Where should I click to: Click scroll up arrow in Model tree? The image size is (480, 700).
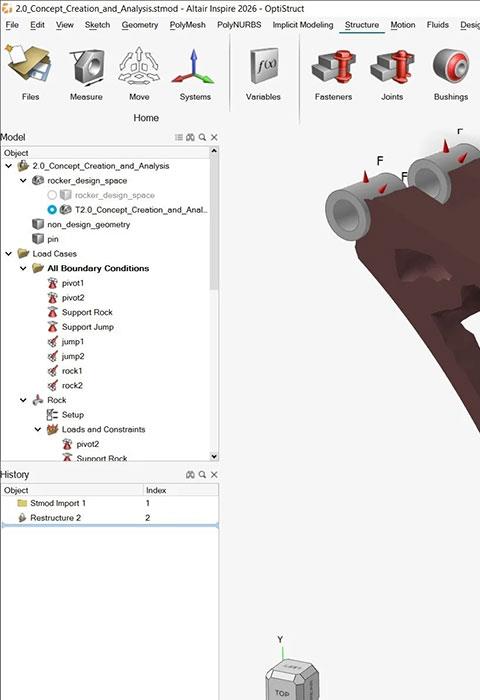[214, 151]
